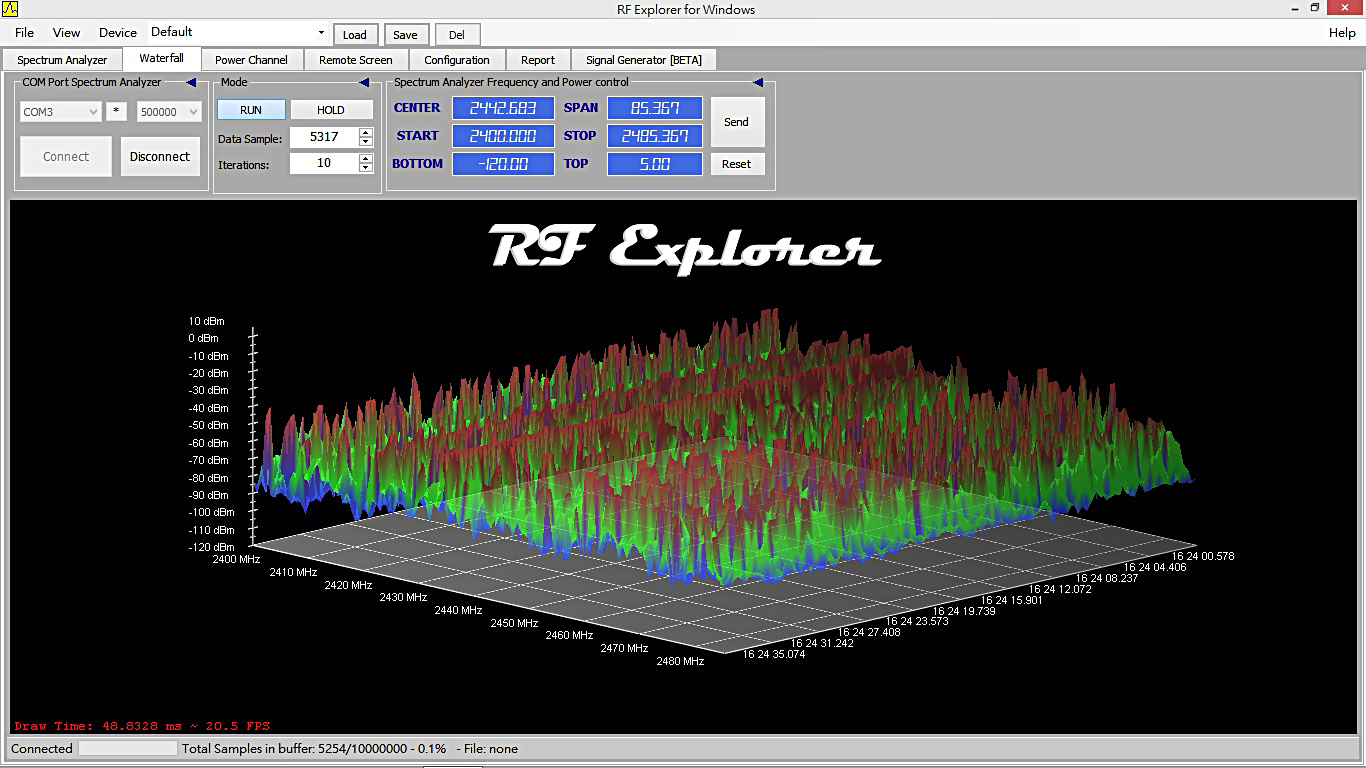
Task: Click the Iterations value field
Action: coord(323,162)
